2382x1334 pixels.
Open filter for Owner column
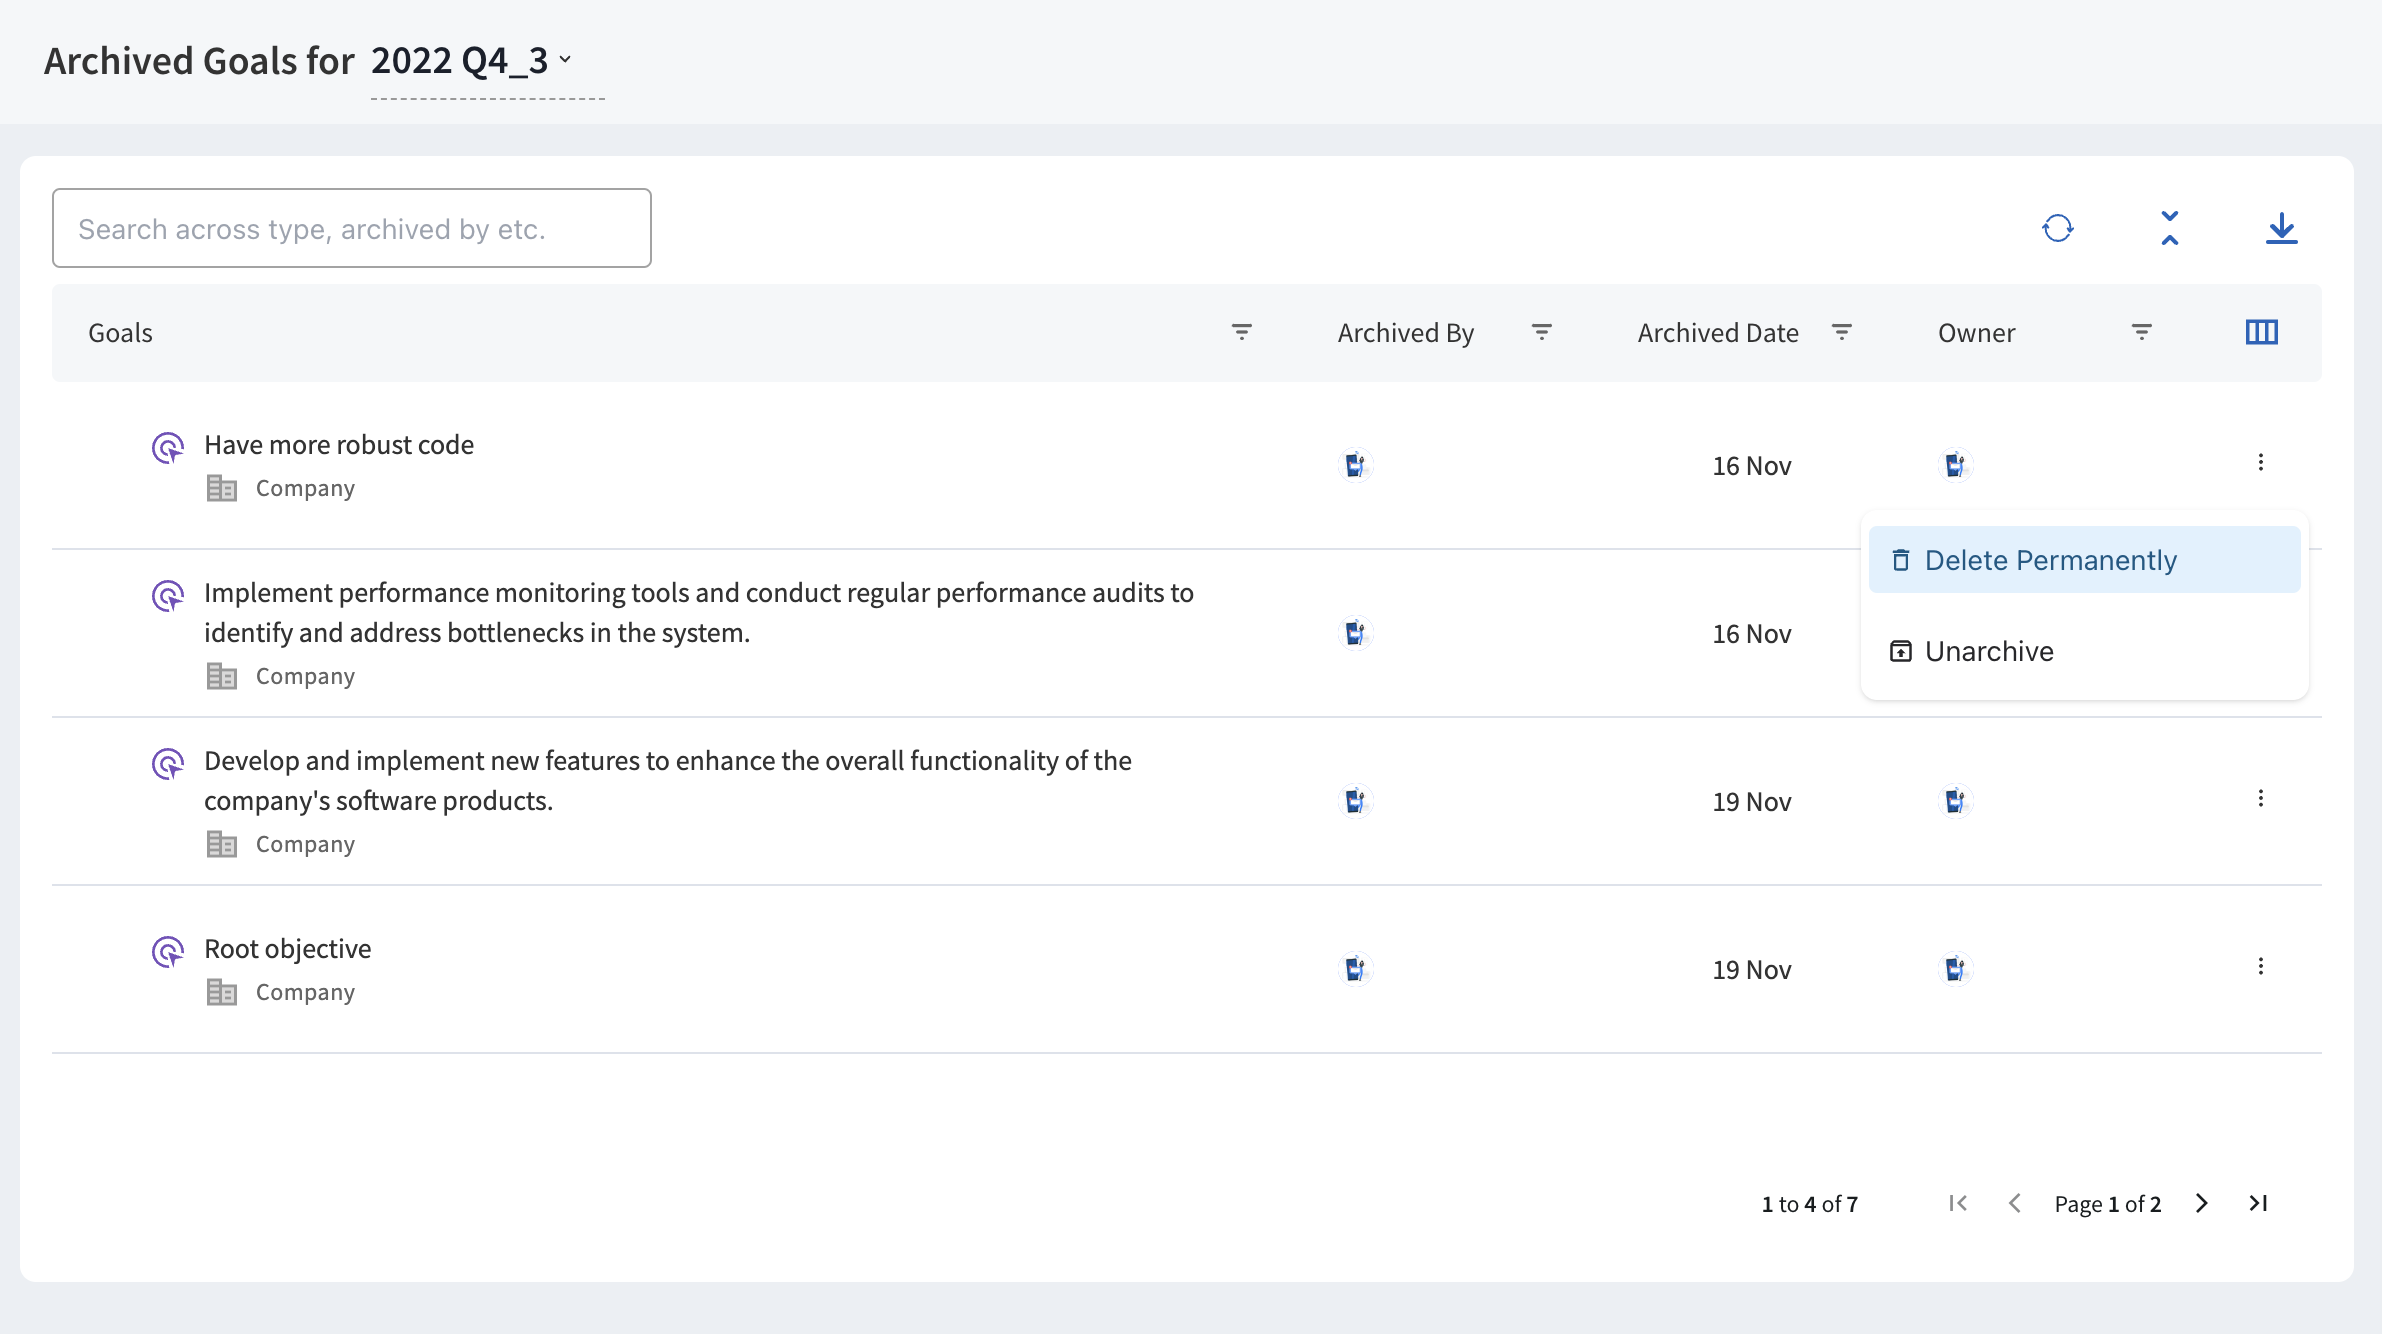pyautogui.click(x=2141, y=332)
